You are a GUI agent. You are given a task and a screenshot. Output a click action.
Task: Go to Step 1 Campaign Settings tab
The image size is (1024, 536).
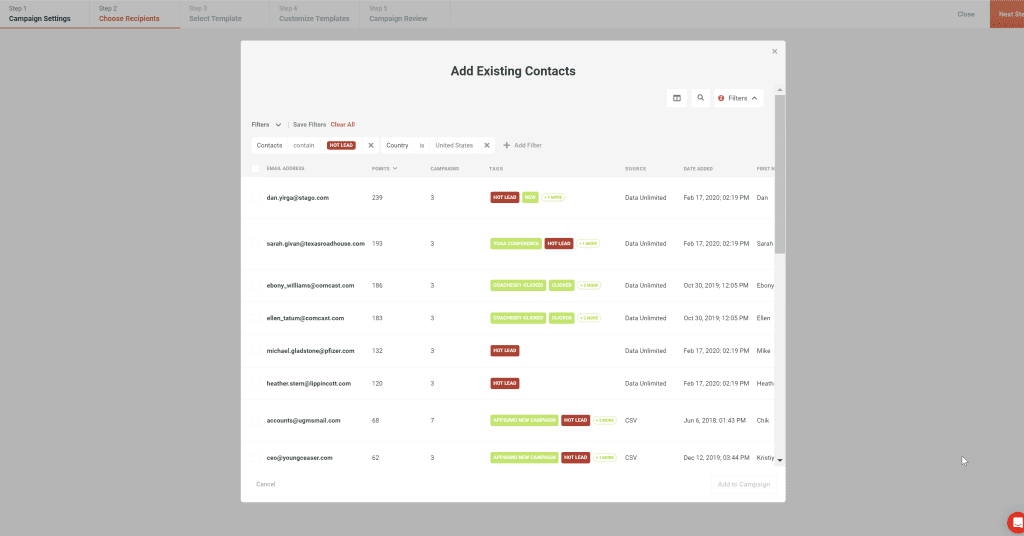point(44,14)
